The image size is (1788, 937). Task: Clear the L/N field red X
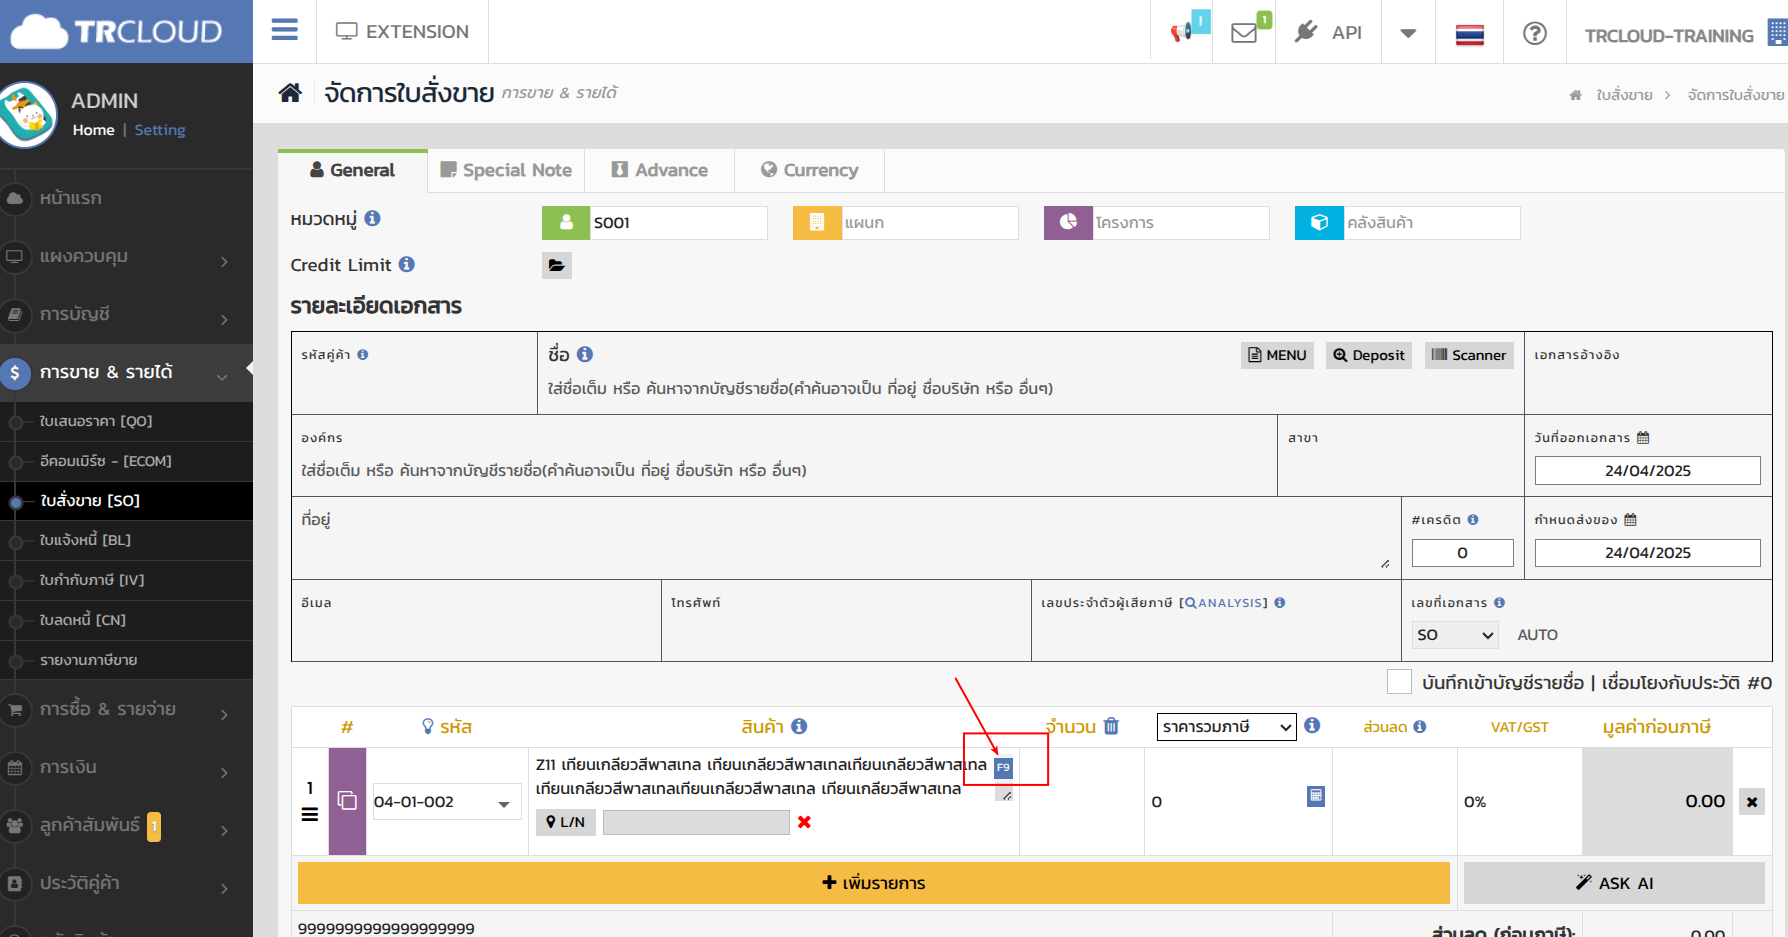[x=804, y=822]
